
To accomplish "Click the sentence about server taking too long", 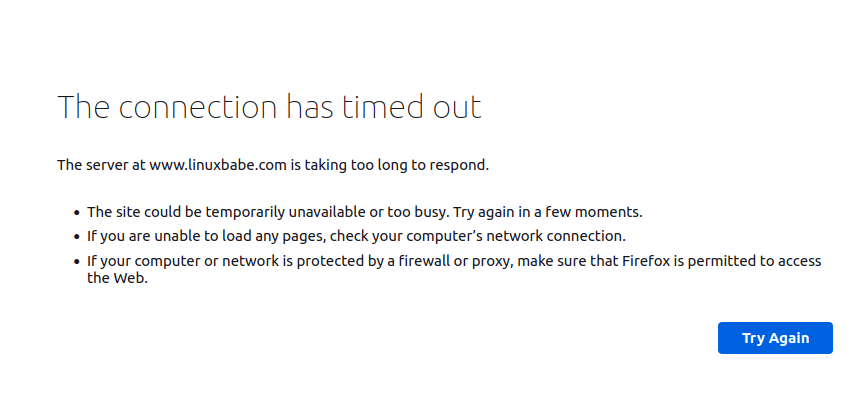I will (273, 165).
